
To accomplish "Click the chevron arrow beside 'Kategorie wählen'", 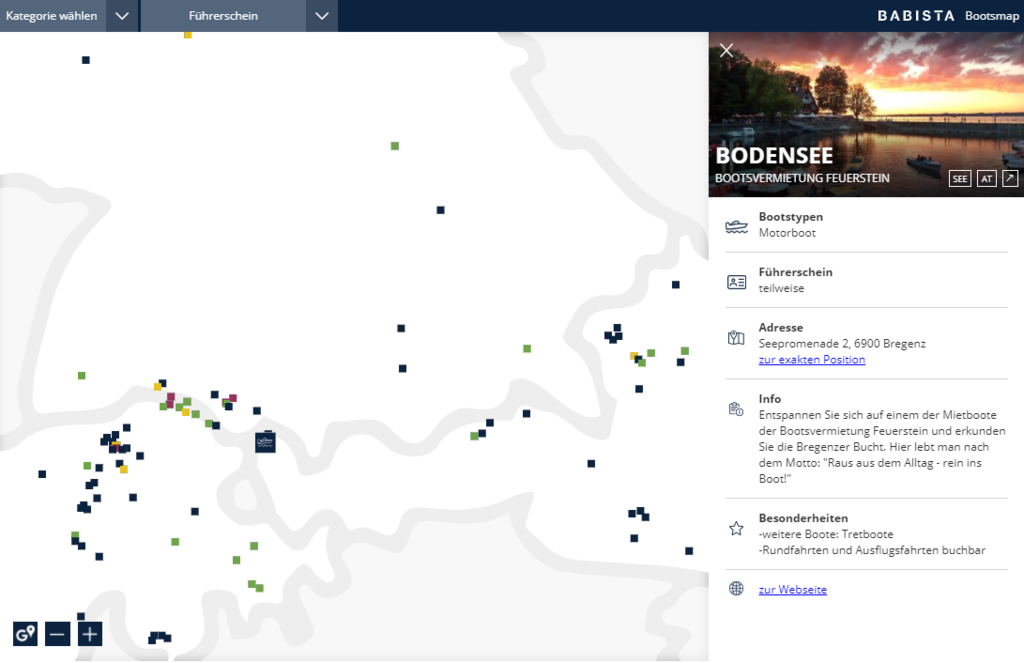I will coord(121,16).
